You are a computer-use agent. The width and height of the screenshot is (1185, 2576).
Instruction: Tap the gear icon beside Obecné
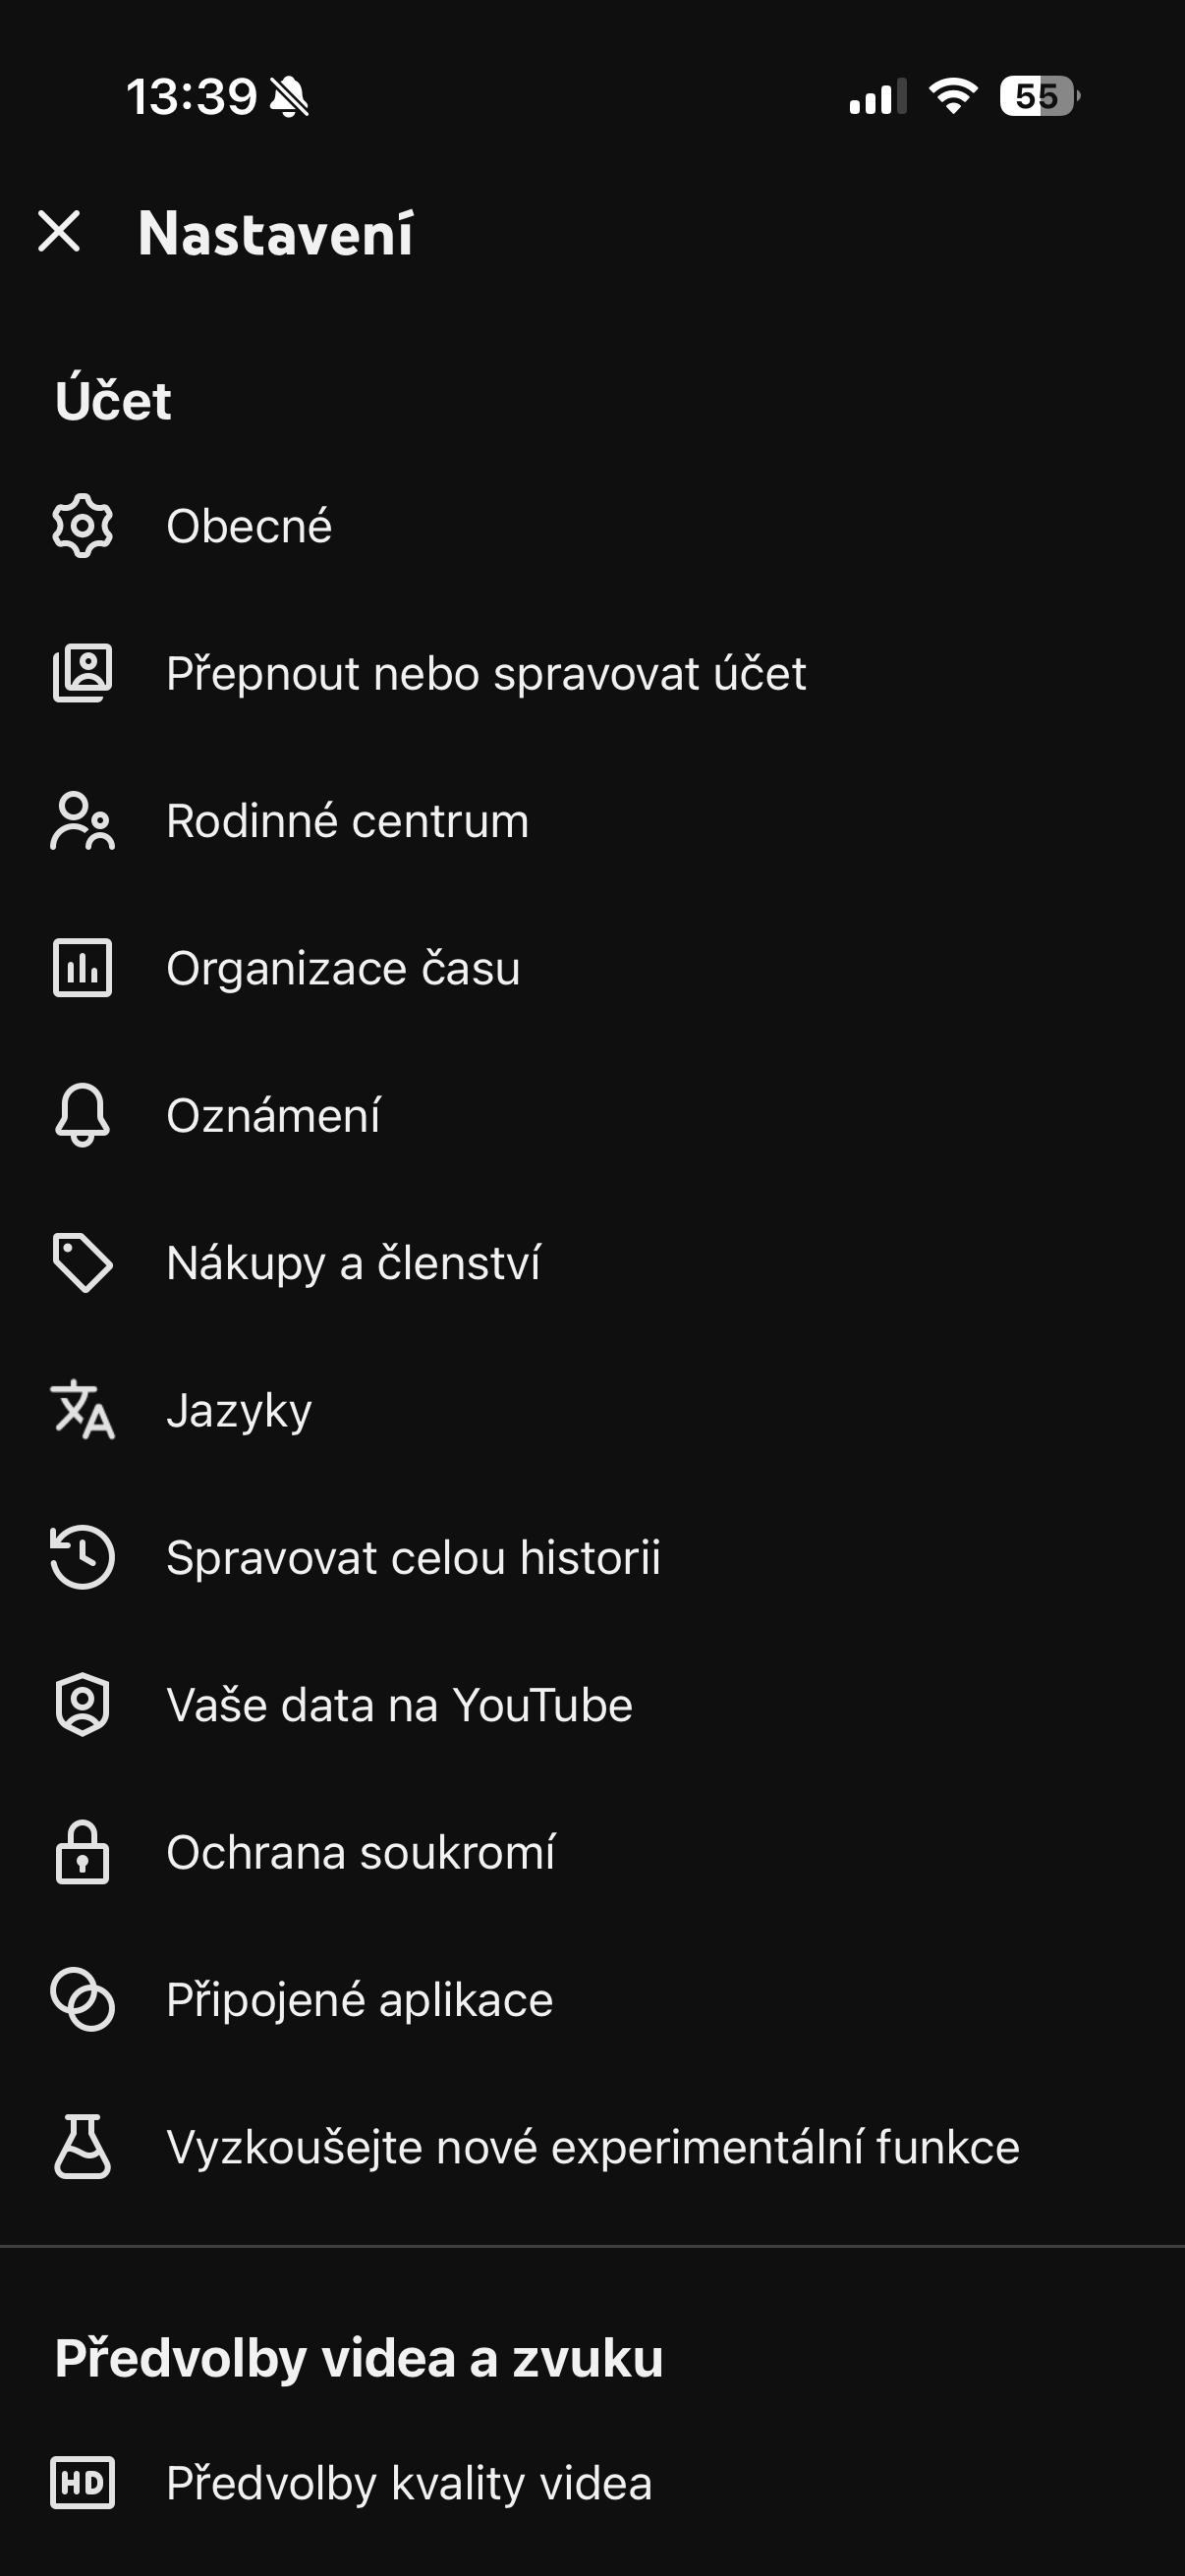coord(82,526)
